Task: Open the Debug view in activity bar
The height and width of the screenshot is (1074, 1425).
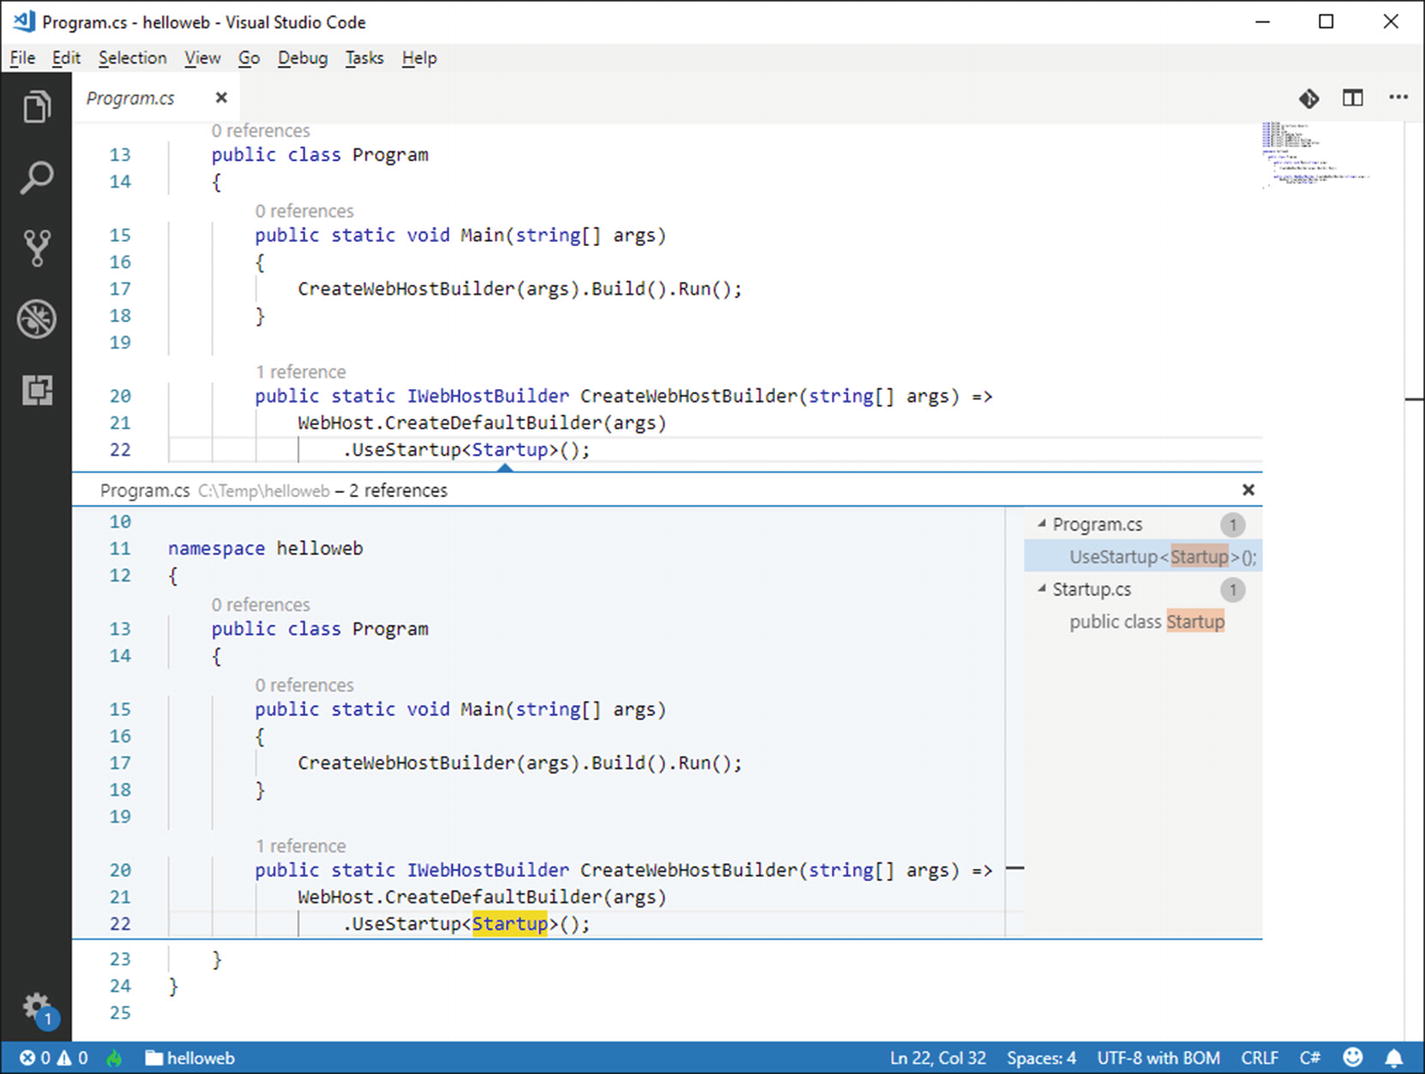Action: click(x=37, y=319)
